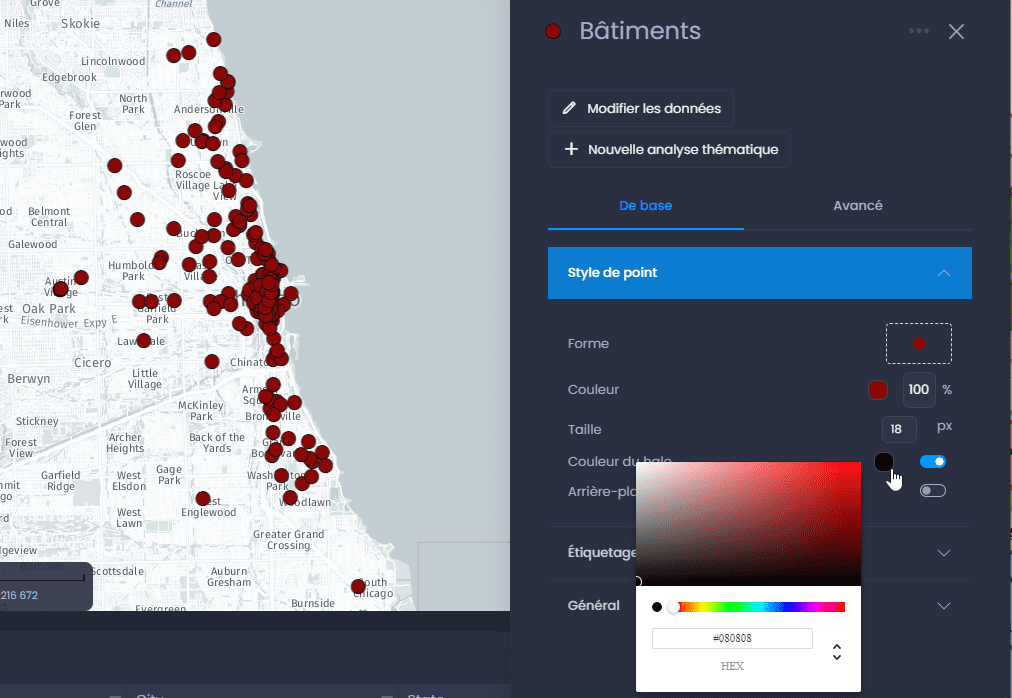Click the plus icon on Nouvelle analyse
This screenshot has width=1012, height=698.
point(571,149)
